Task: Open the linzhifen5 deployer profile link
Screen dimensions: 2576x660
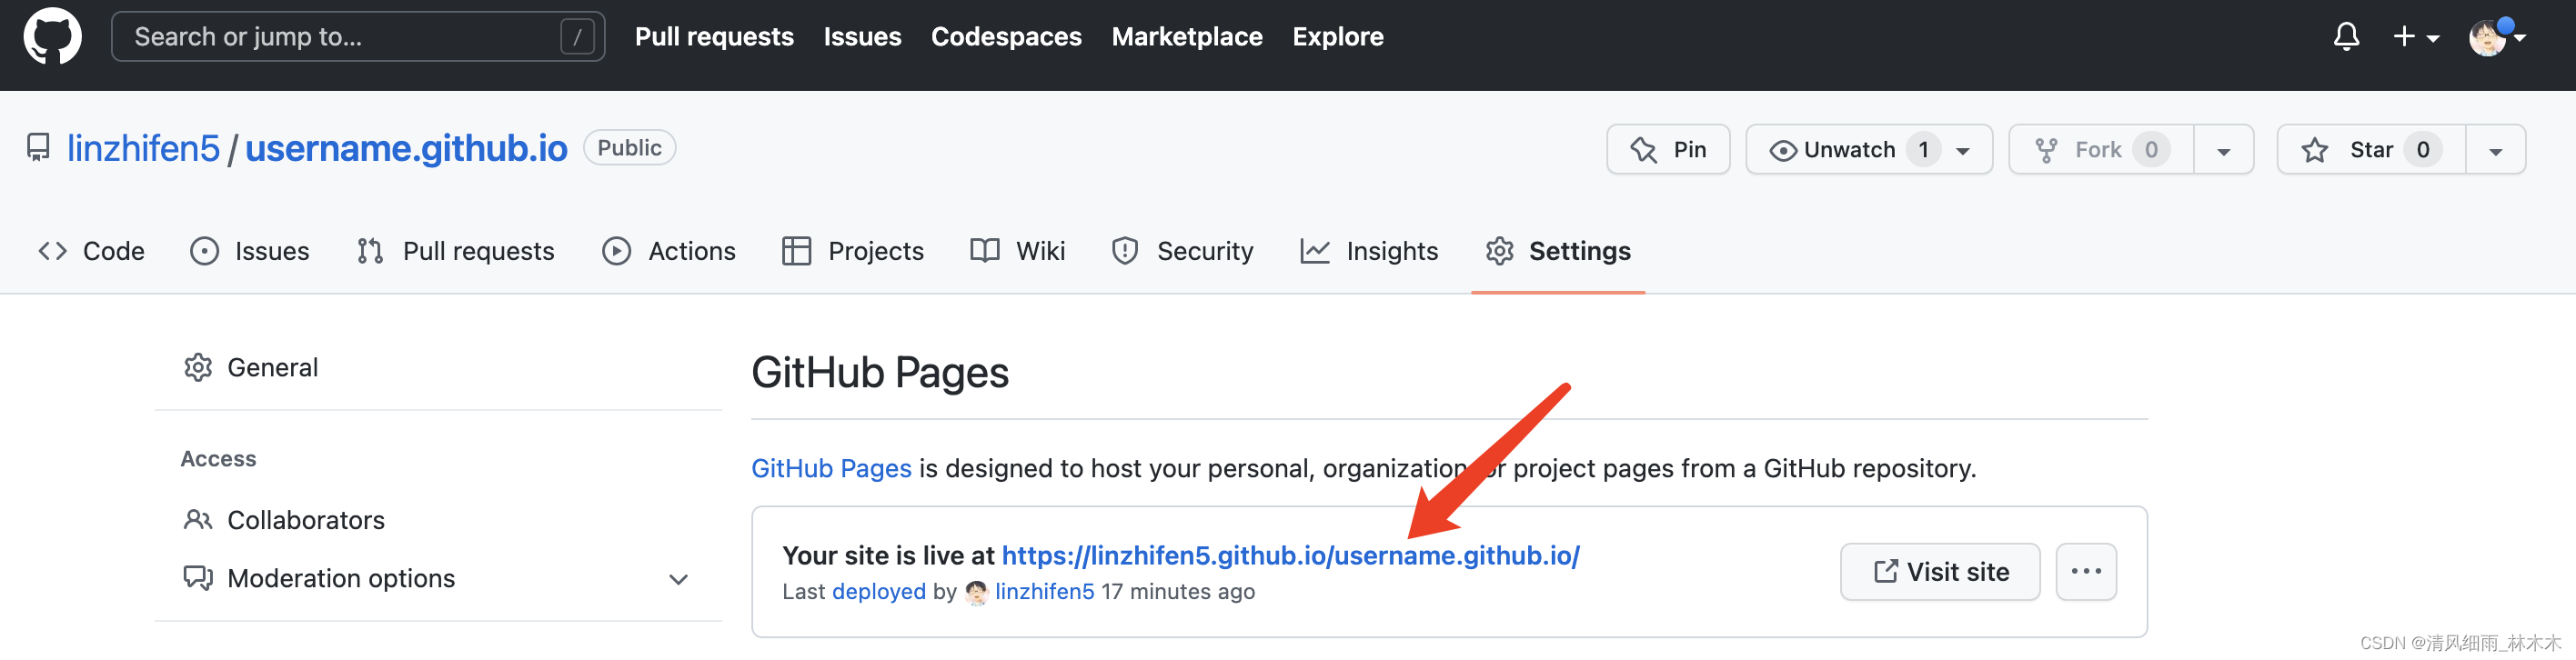Action: [1044, 591]
